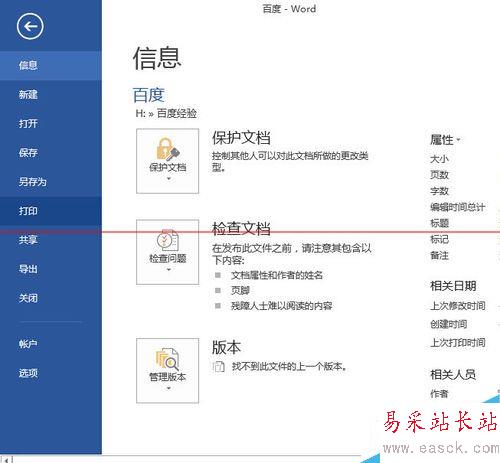This screenshot has width=500, height=463.
Task: Click 导出 in the sidebar
Action: [51, 269]
